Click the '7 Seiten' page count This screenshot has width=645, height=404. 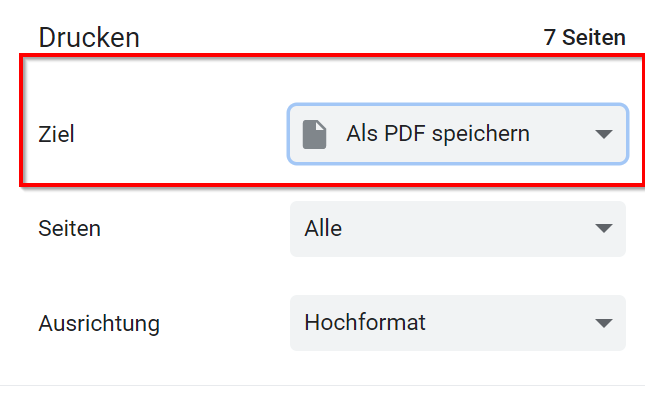585,38
